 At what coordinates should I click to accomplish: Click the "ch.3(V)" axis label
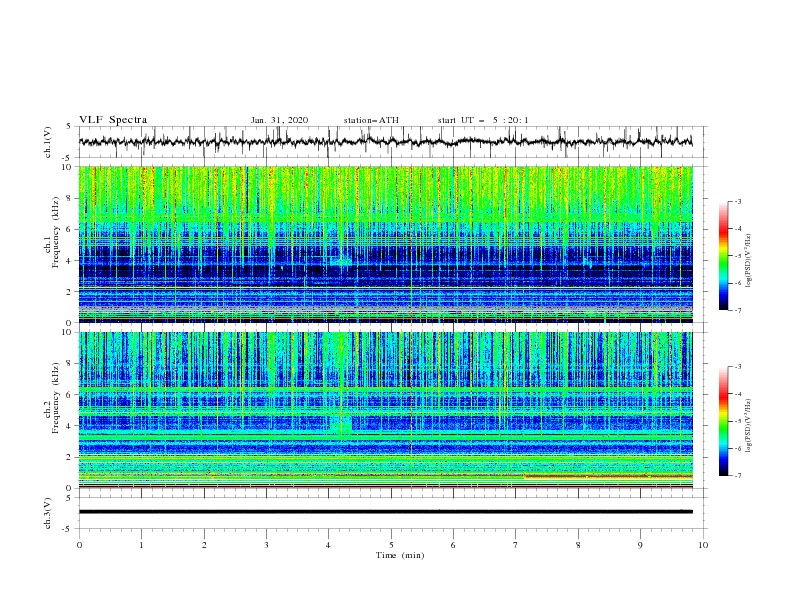(x=48, y=513)
